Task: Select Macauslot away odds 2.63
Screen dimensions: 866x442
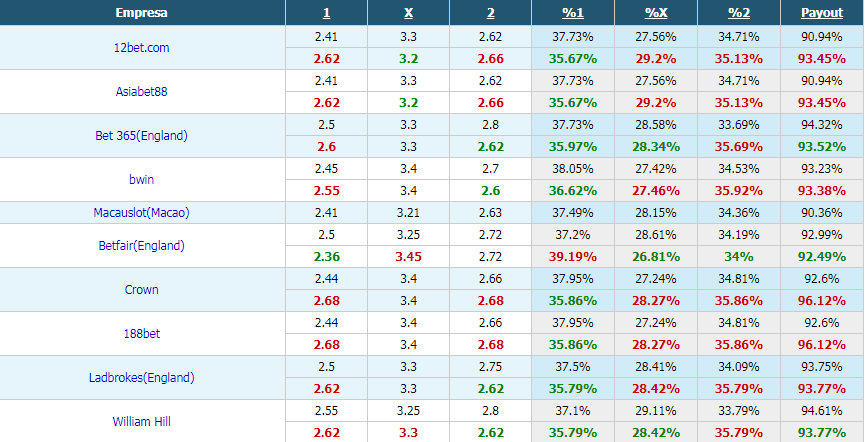Action: tap(490, 213)
